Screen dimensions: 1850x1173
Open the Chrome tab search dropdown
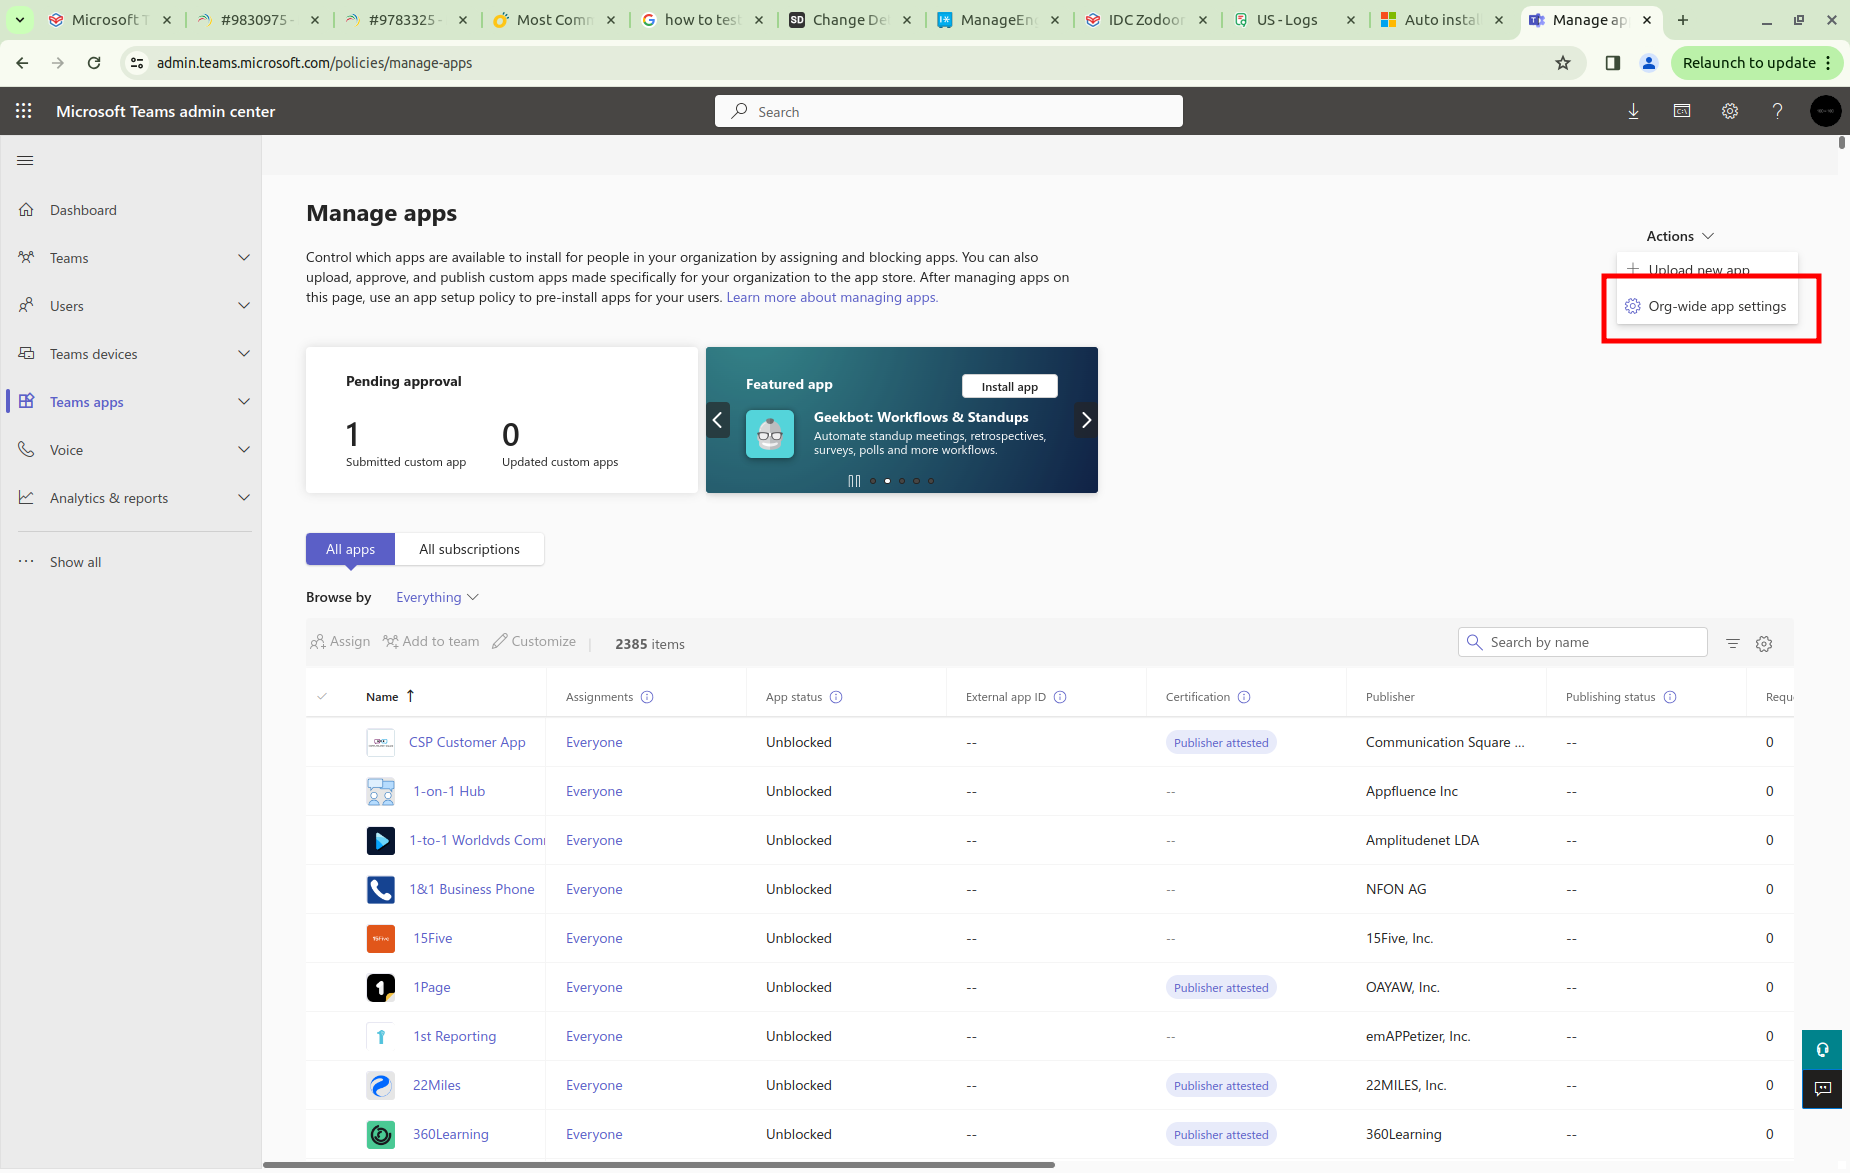pyautogui.click(x=20, y=20)
